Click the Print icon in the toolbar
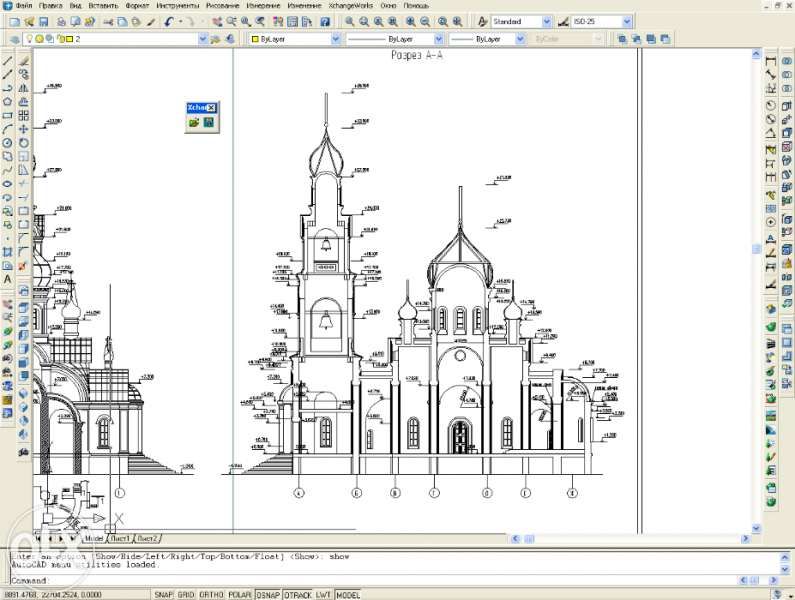 [x=62, y=21]
